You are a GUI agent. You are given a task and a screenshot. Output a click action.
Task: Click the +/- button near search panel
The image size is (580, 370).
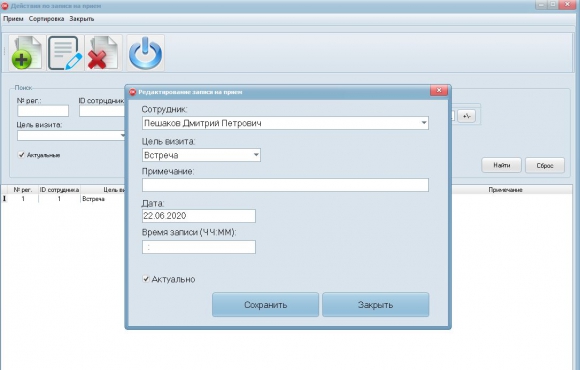point(466,116)
